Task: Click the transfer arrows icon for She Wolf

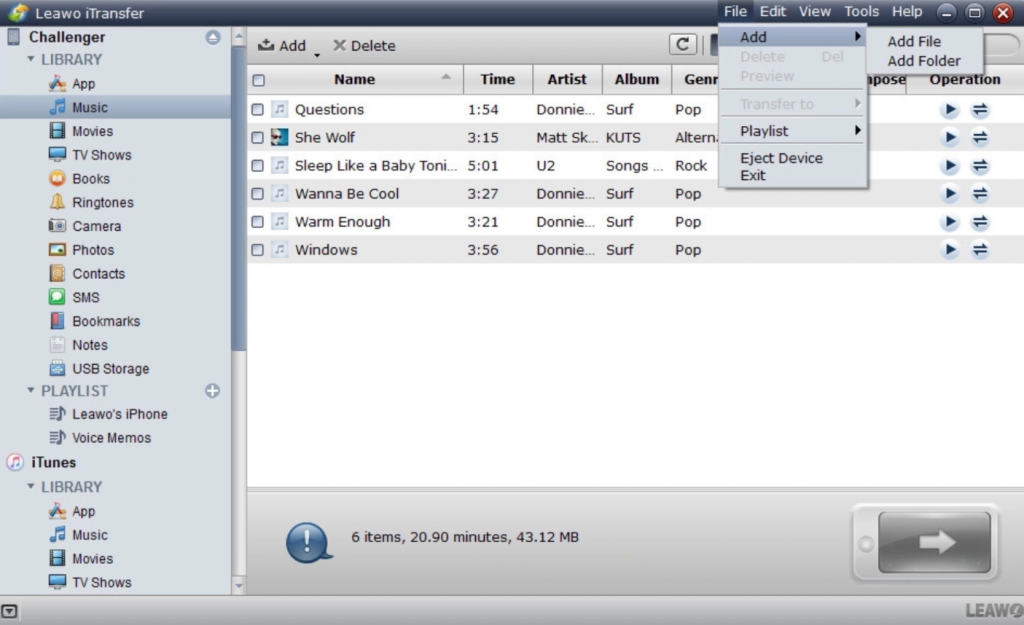Action: point(980,138)
